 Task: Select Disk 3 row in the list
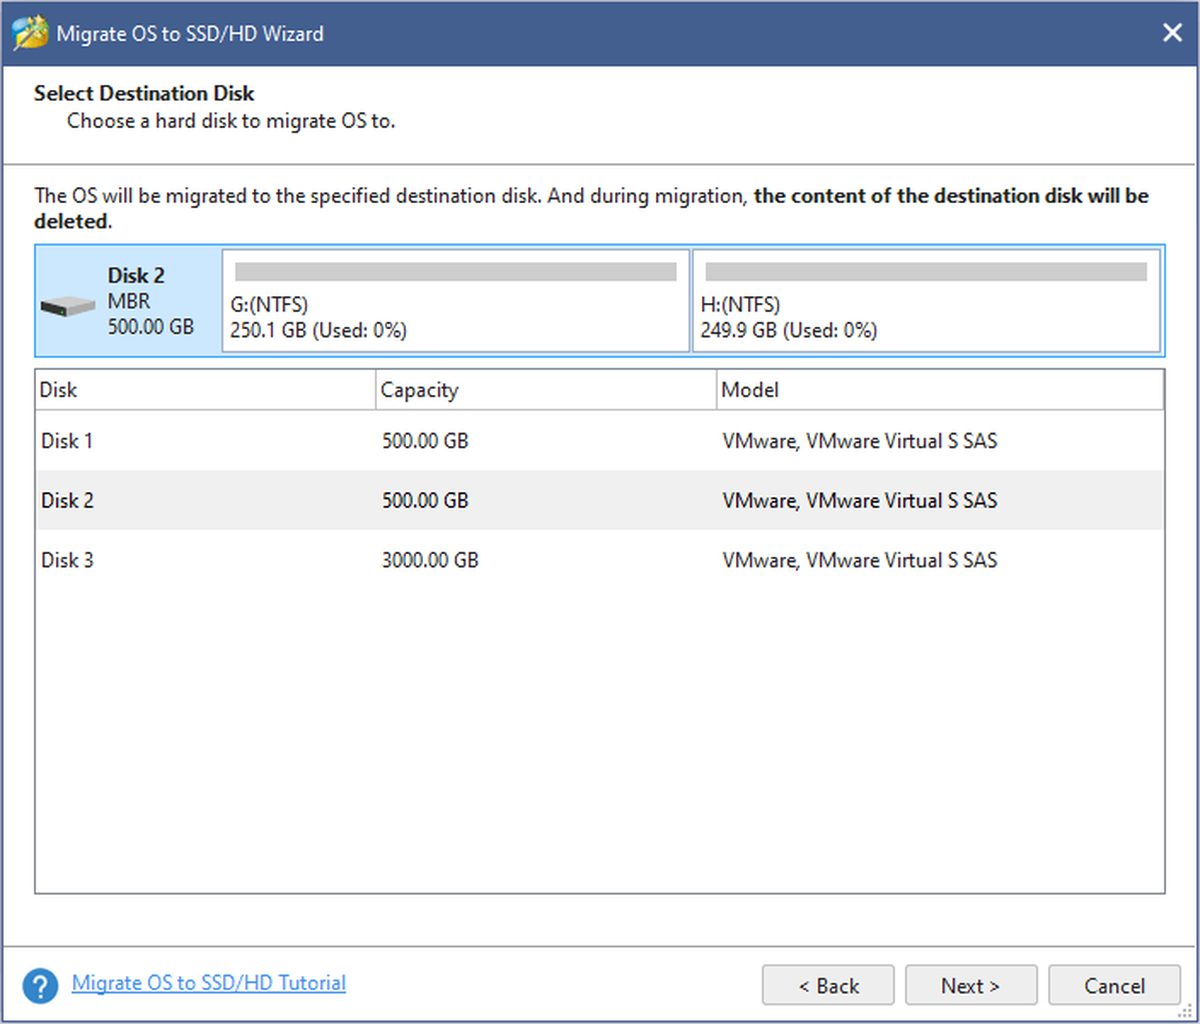[x=600, y=560]
